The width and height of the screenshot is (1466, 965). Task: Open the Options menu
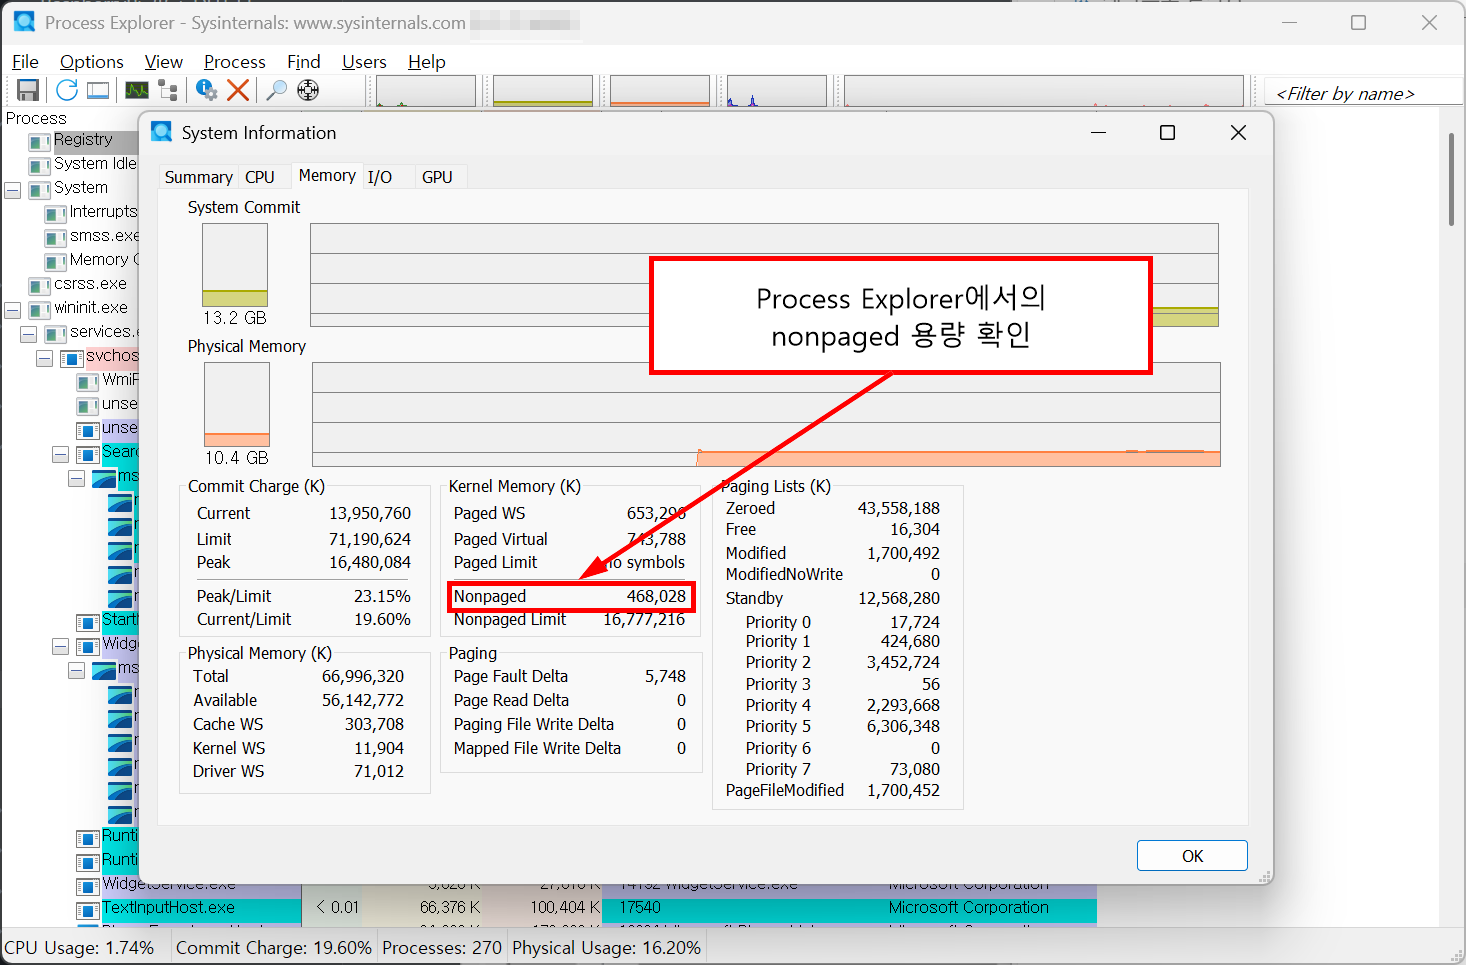[x=91, y=62]
